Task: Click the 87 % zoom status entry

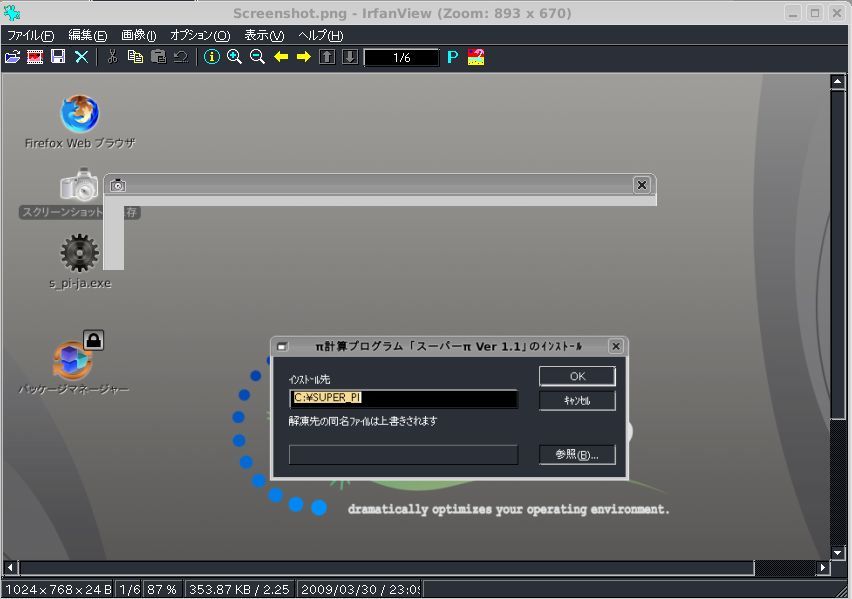Action: [x=162, y=590]
